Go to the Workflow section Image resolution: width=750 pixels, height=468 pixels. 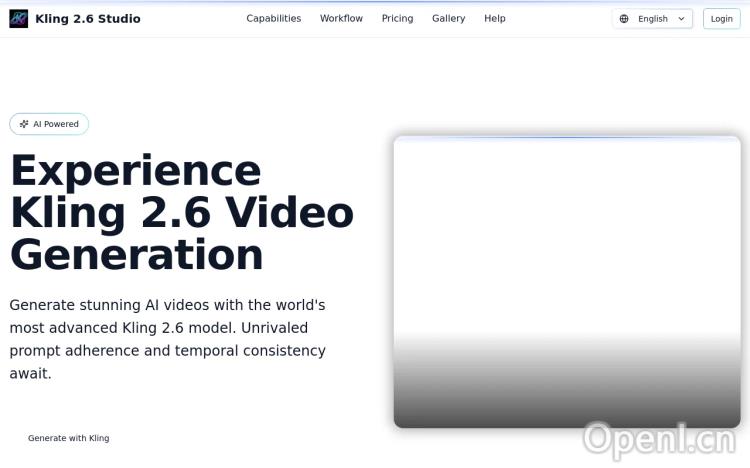coord(341,19)
